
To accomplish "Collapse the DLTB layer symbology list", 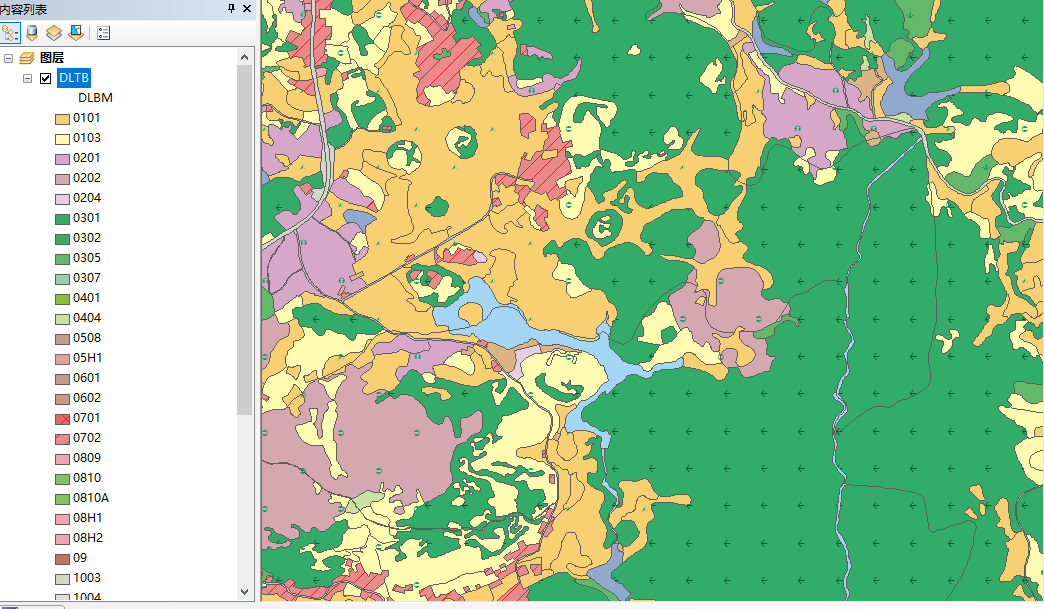I will (27, 77).
